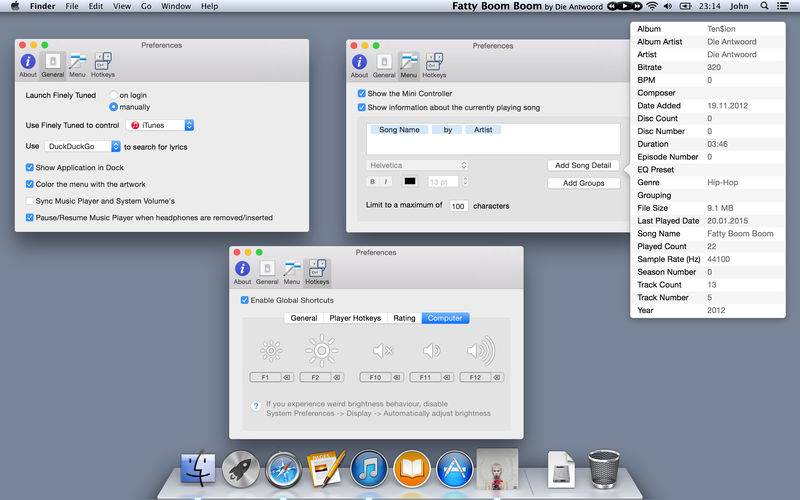
Task: Enable Sync Music Player and System Volume's
Action: click(x=30, y=201)
